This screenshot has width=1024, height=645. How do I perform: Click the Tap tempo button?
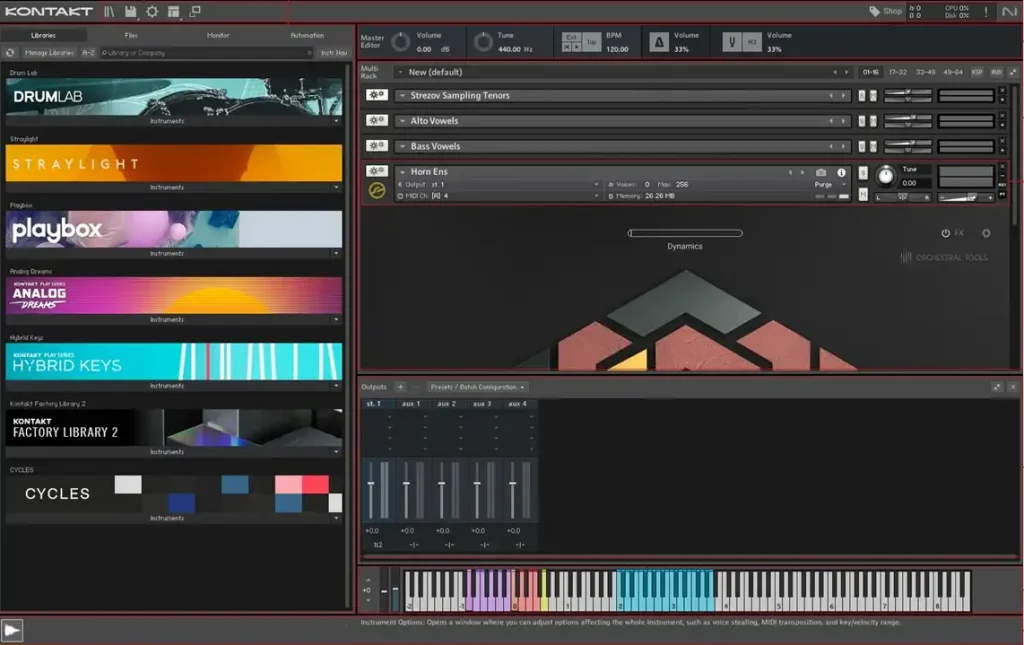pyautogui.click(x=591, y=42)
